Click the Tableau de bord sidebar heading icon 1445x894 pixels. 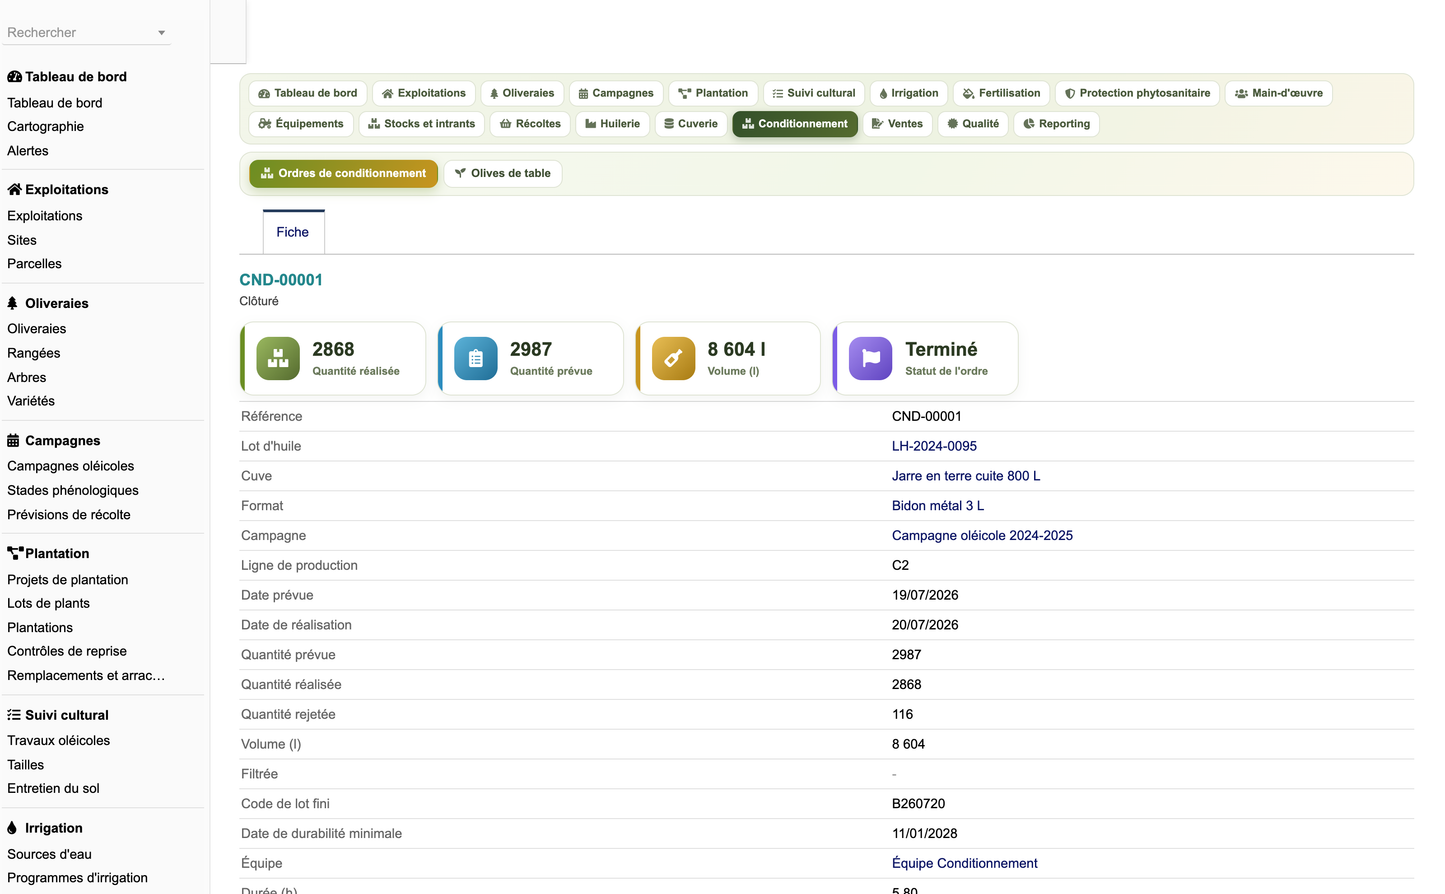coord(14,77)
